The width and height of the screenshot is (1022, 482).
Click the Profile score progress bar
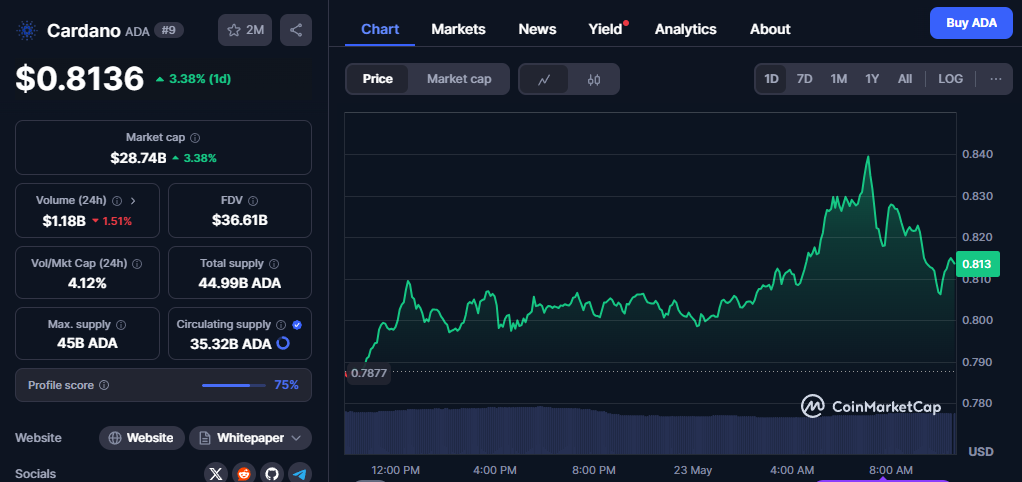[x=233, y=385]
